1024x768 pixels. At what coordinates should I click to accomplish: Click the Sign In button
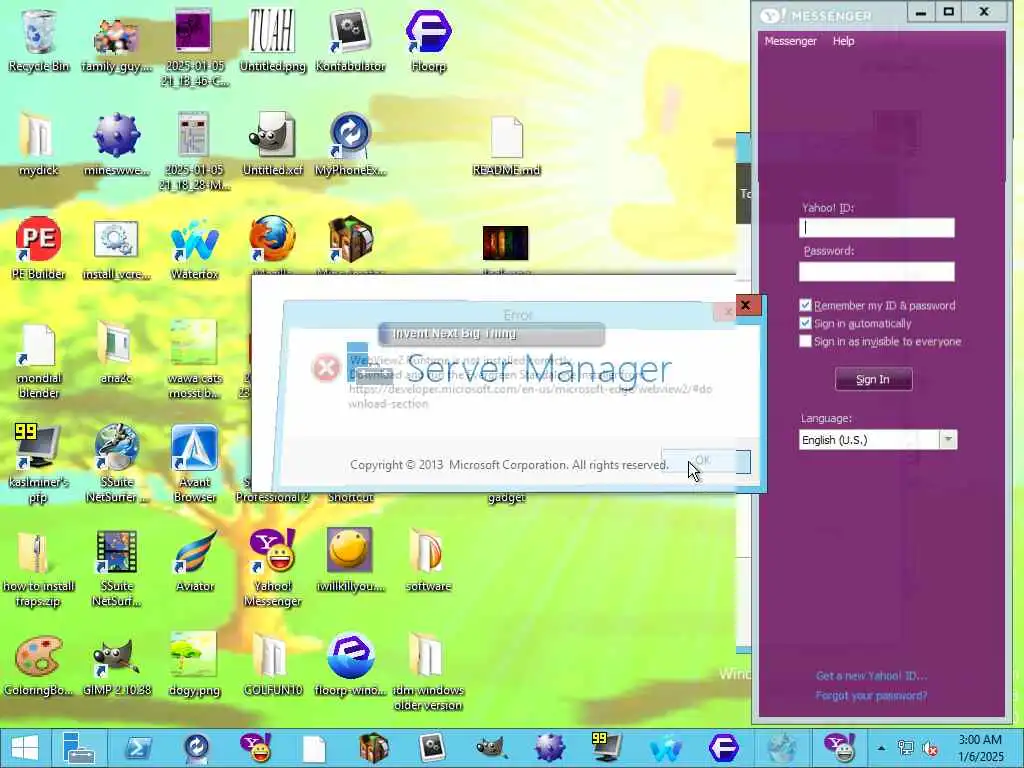873,379
